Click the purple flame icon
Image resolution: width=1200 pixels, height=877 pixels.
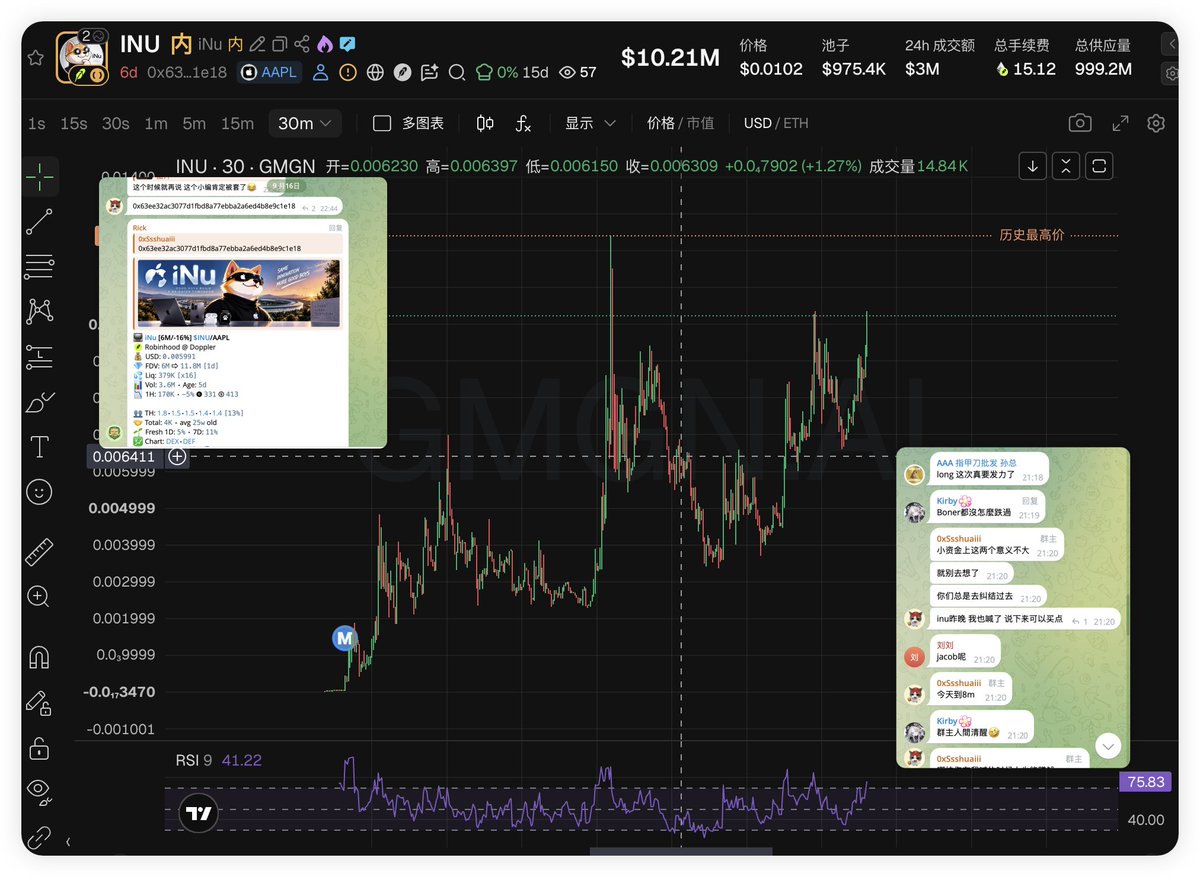click(x=324, y=45)
